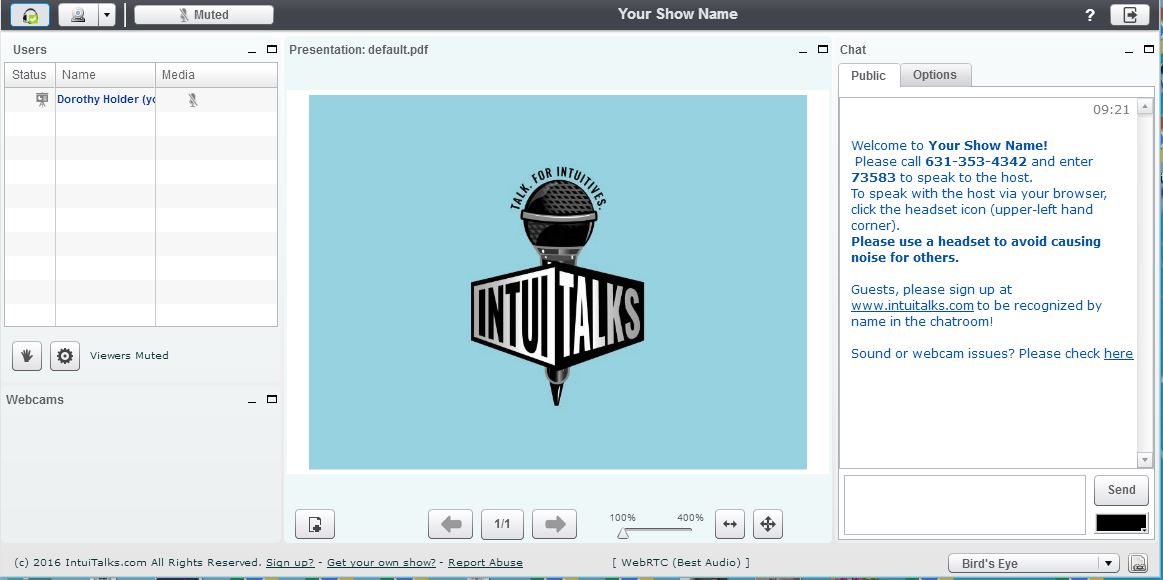This screenshot has width=1163, height=580.
Task: Switch to the chat Options tab
Action: click(x=935, y=75)
